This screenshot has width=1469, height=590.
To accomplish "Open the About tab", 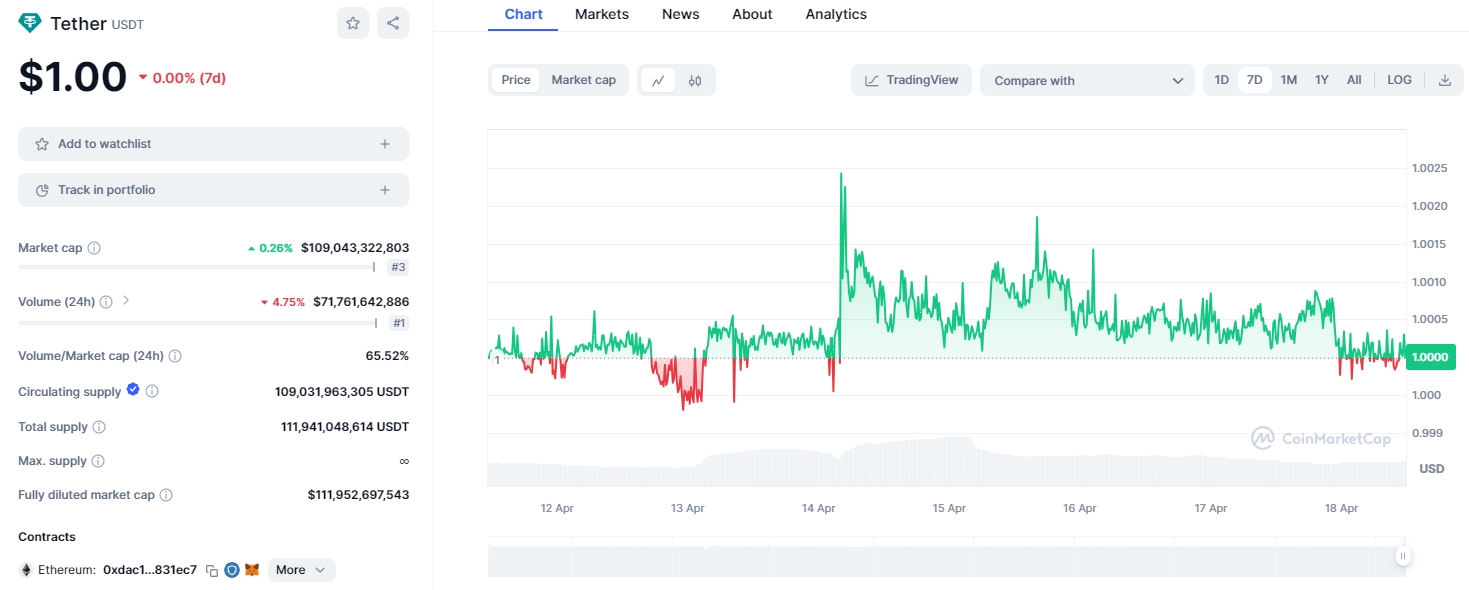I will pos(752,14).
